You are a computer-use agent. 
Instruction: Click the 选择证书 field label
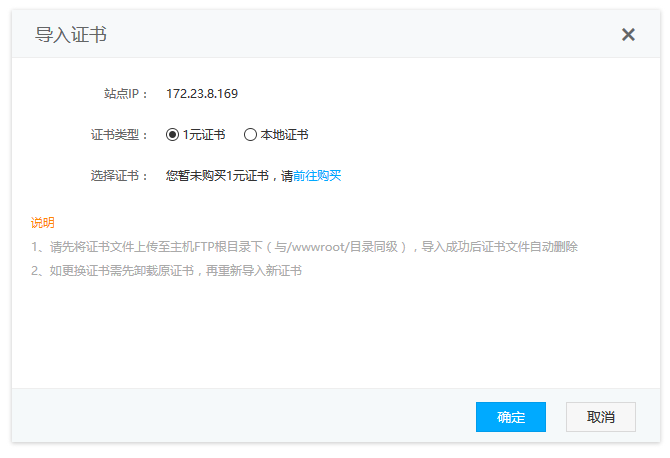pyautogui.click(x=119, y=176)
